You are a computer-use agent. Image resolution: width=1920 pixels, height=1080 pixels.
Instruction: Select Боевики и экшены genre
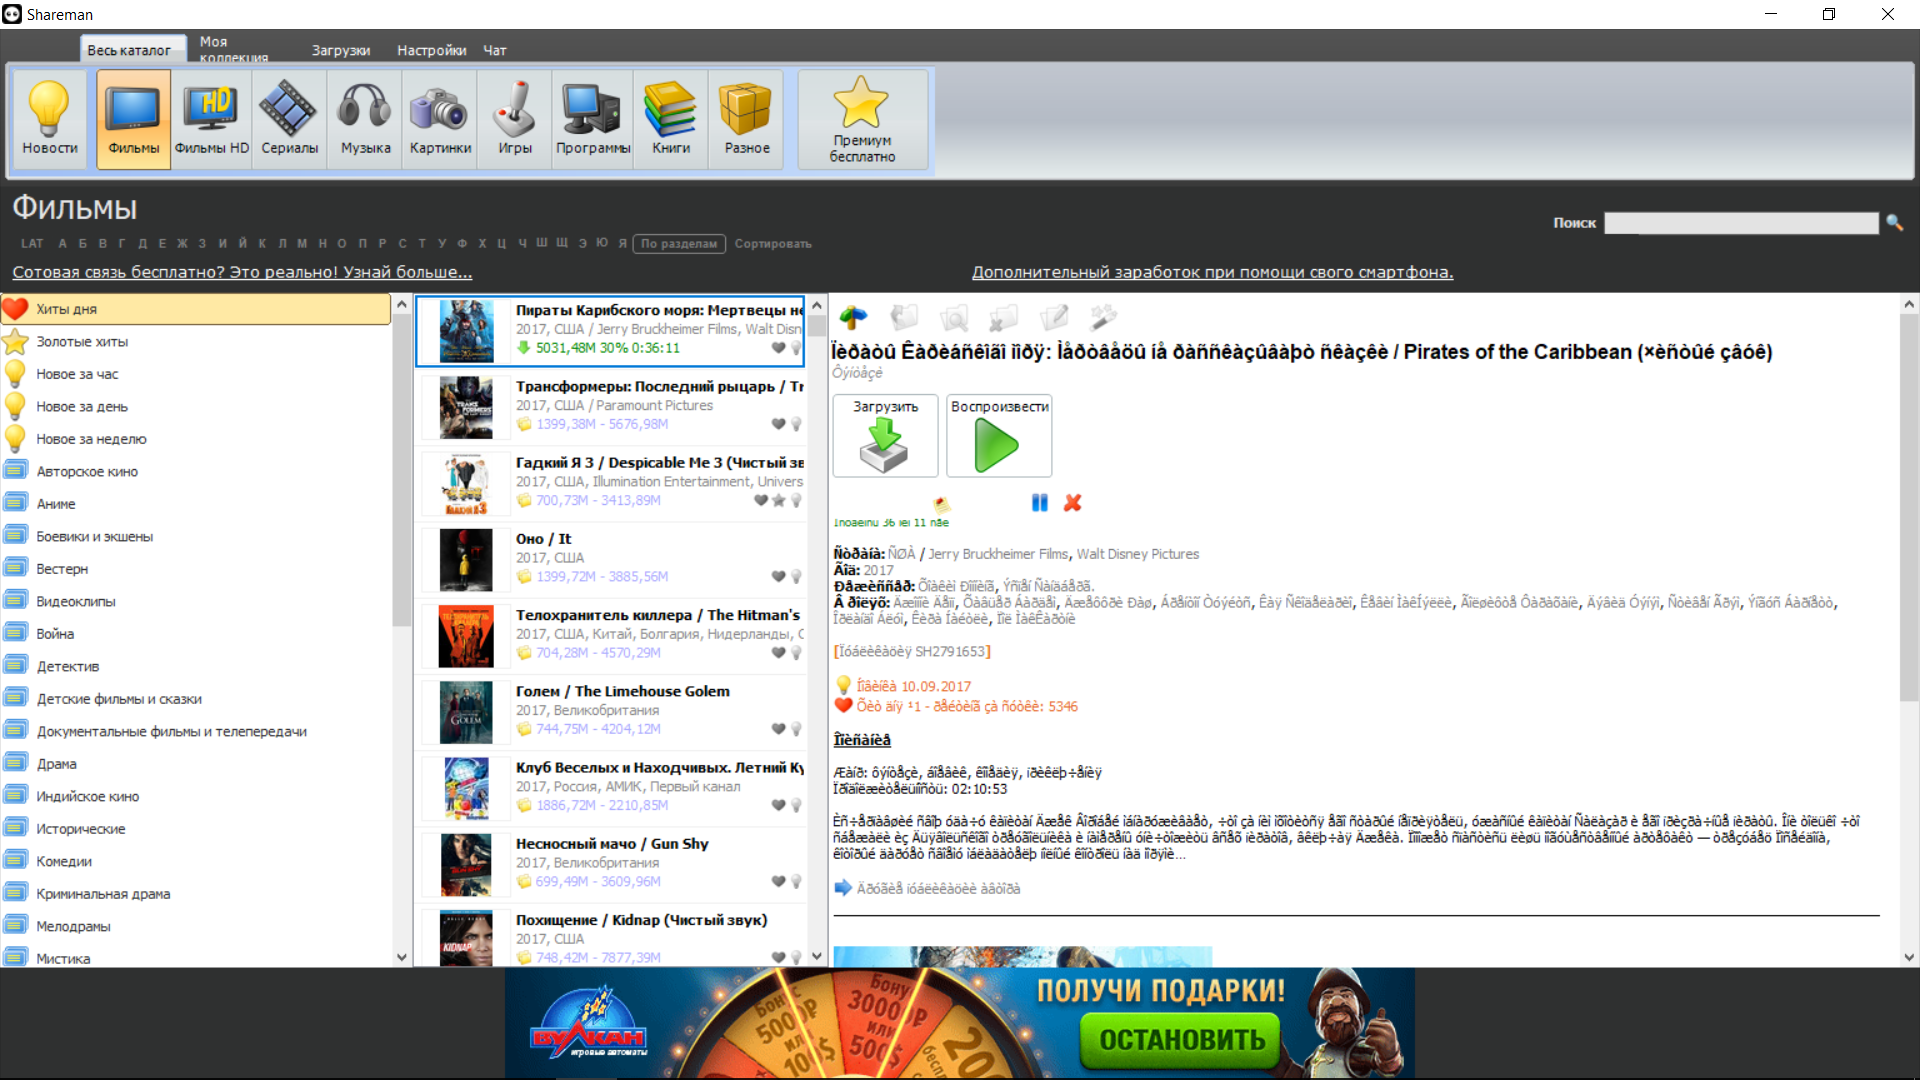196,536
